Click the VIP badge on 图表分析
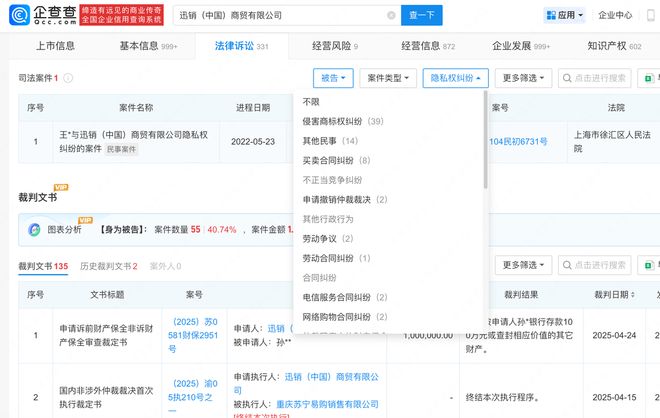 click(x=84, y=219)
